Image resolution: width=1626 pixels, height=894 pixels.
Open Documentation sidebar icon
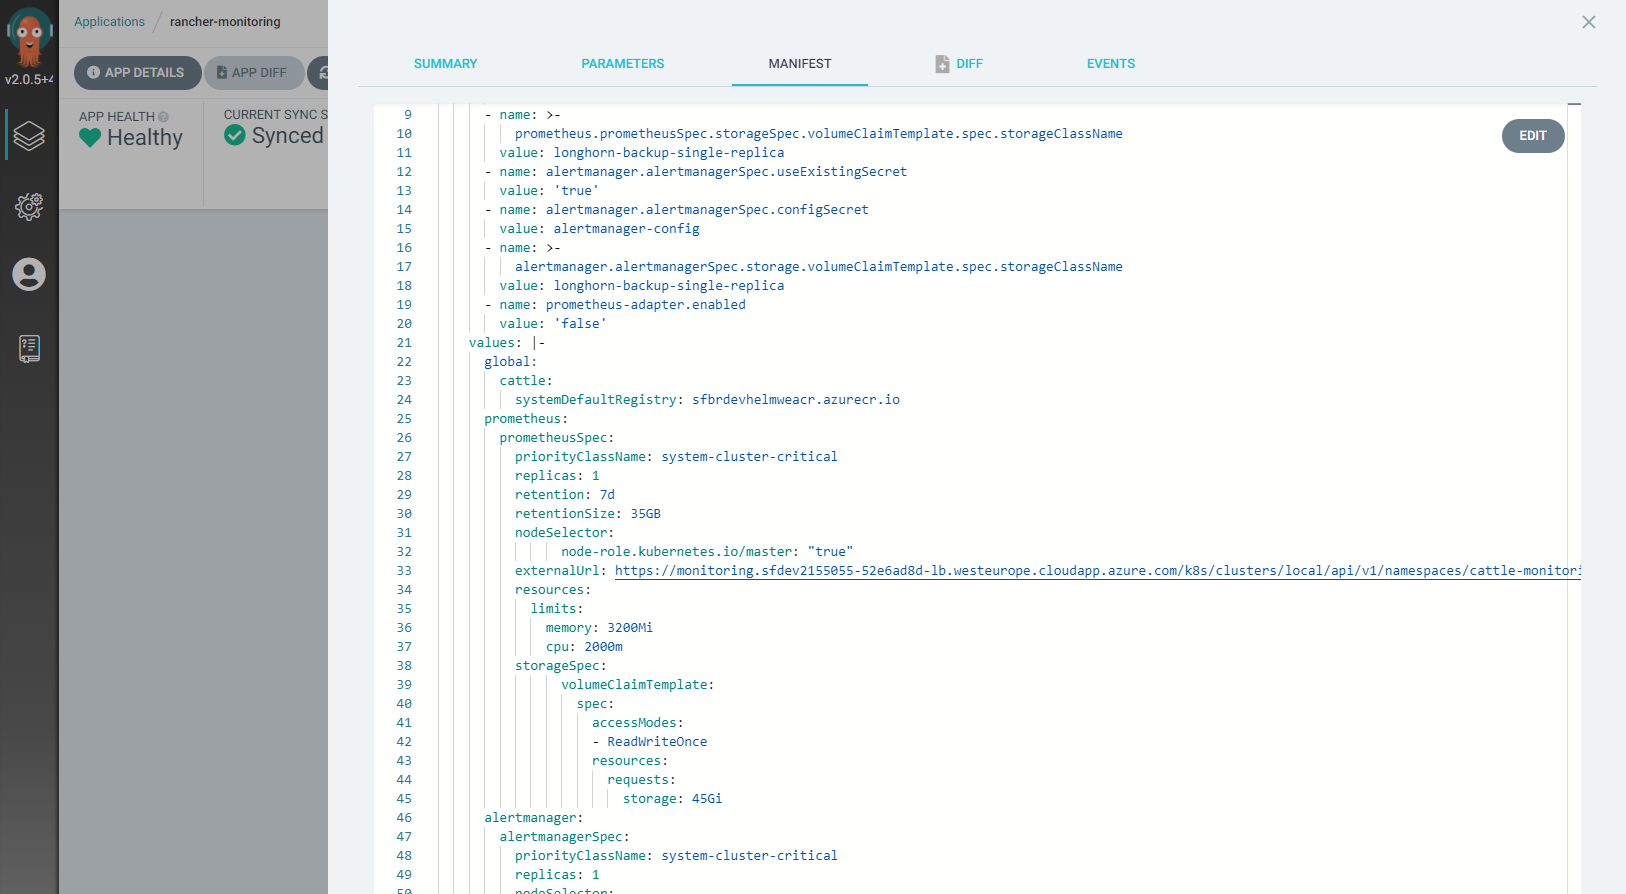pos(29,348)
